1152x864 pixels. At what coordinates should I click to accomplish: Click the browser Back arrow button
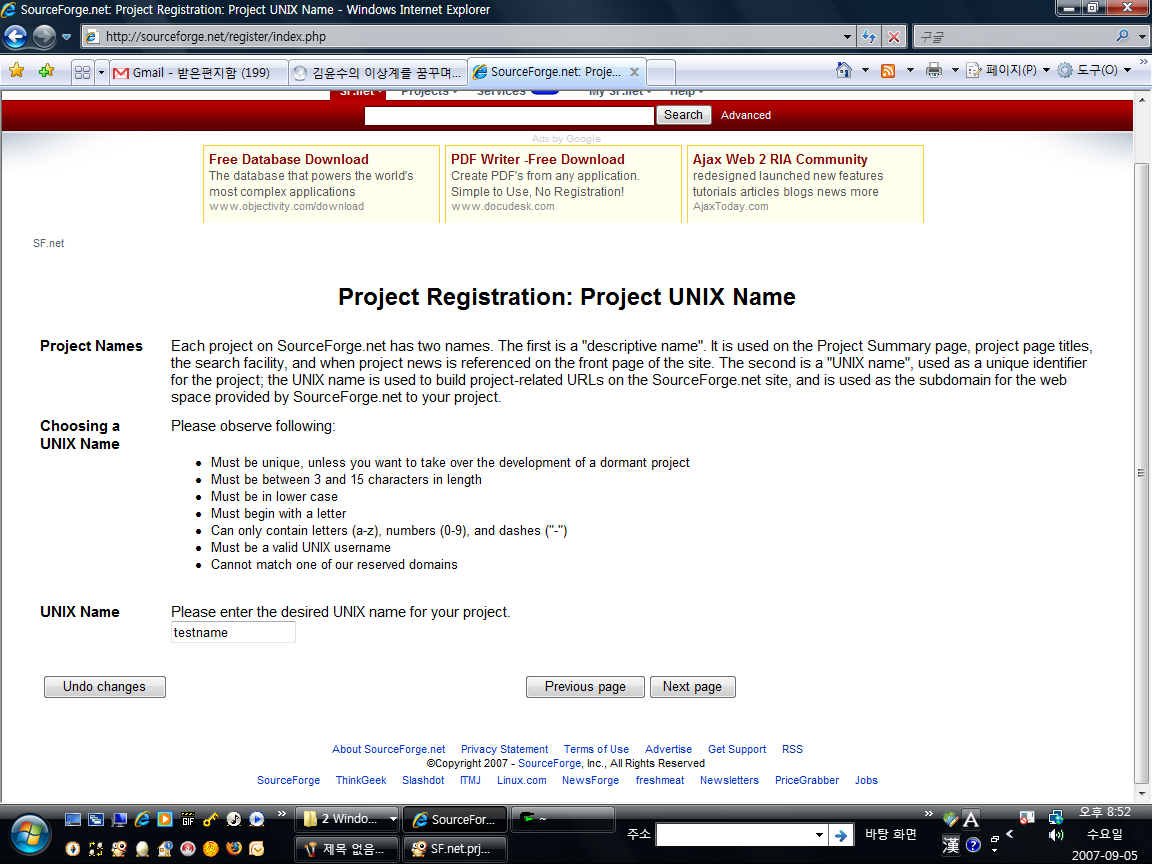tap(15, 36)
